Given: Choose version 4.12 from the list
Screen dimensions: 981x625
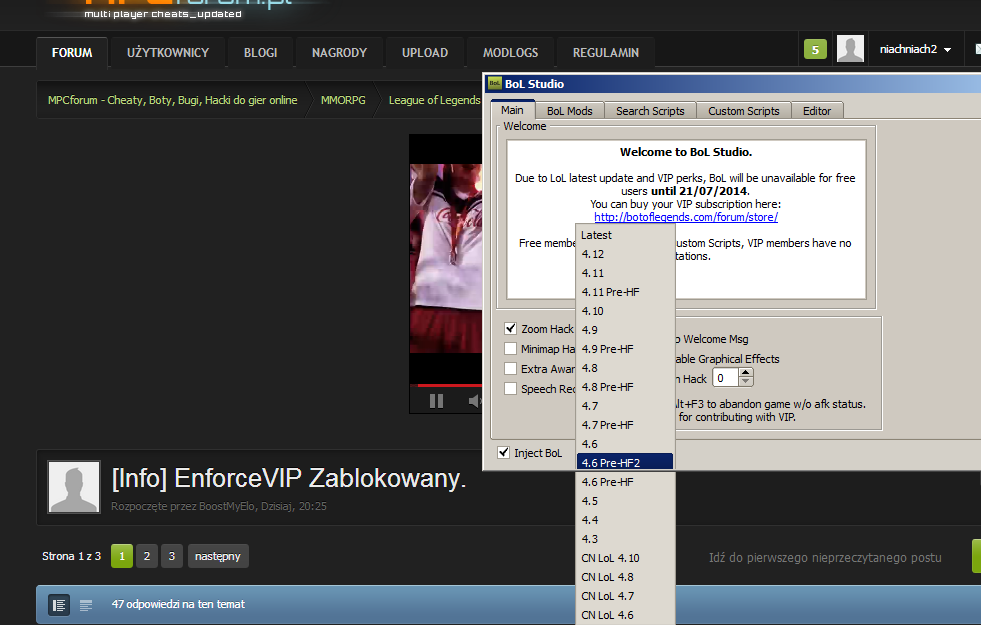Looking at the screenshot, I should click(625, 254).
